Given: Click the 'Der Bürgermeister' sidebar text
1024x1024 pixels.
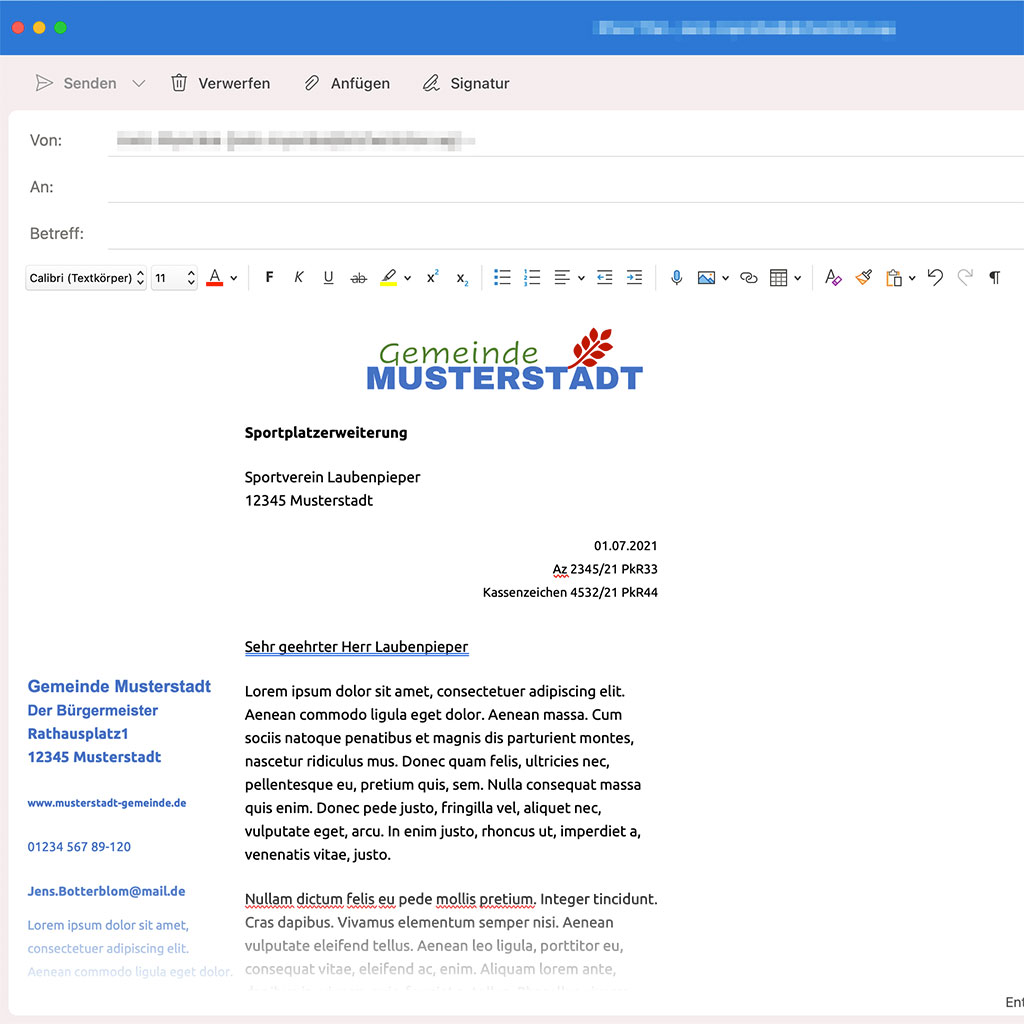Looking at the screenshot, I should (x=93, y=711).
